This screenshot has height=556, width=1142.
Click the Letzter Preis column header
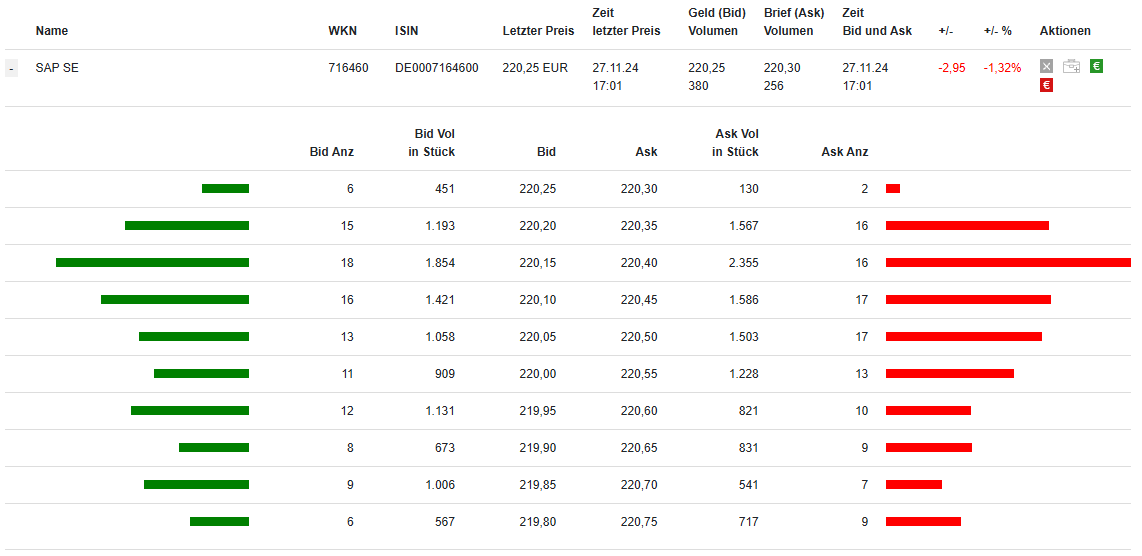tap(538, 31)
